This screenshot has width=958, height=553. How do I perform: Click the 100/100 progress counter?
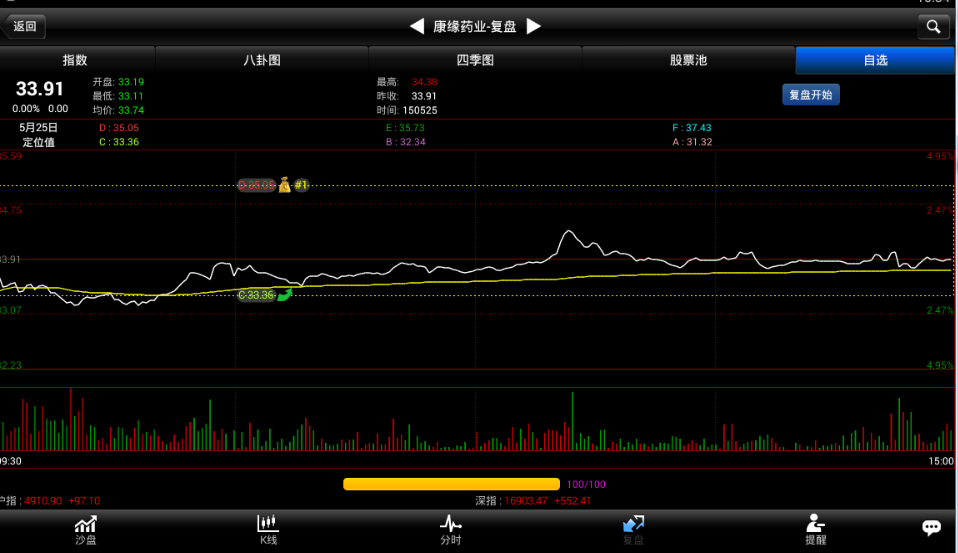pos(586,485)
